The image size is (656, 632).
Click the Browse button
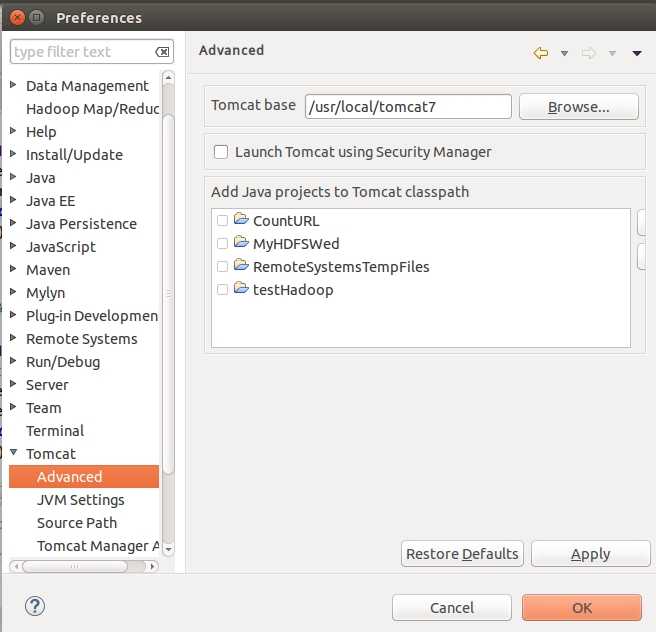(579, 107)
